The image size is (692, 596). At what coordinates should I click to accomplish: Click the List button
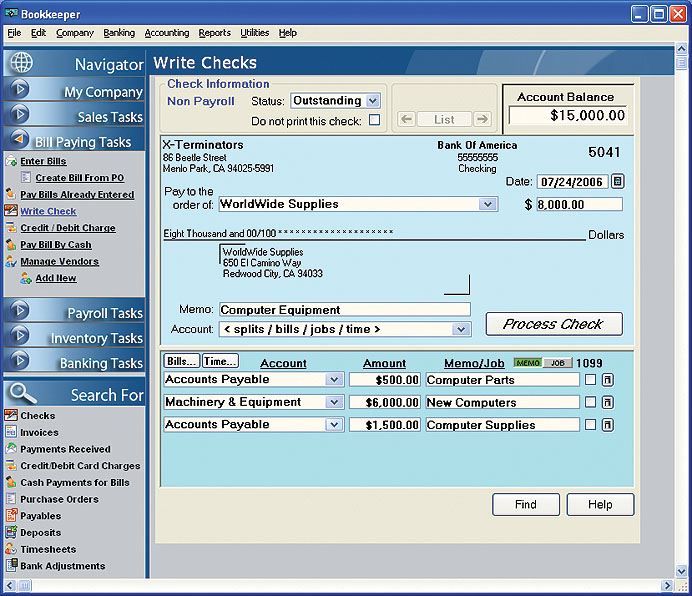click(444, 119)
